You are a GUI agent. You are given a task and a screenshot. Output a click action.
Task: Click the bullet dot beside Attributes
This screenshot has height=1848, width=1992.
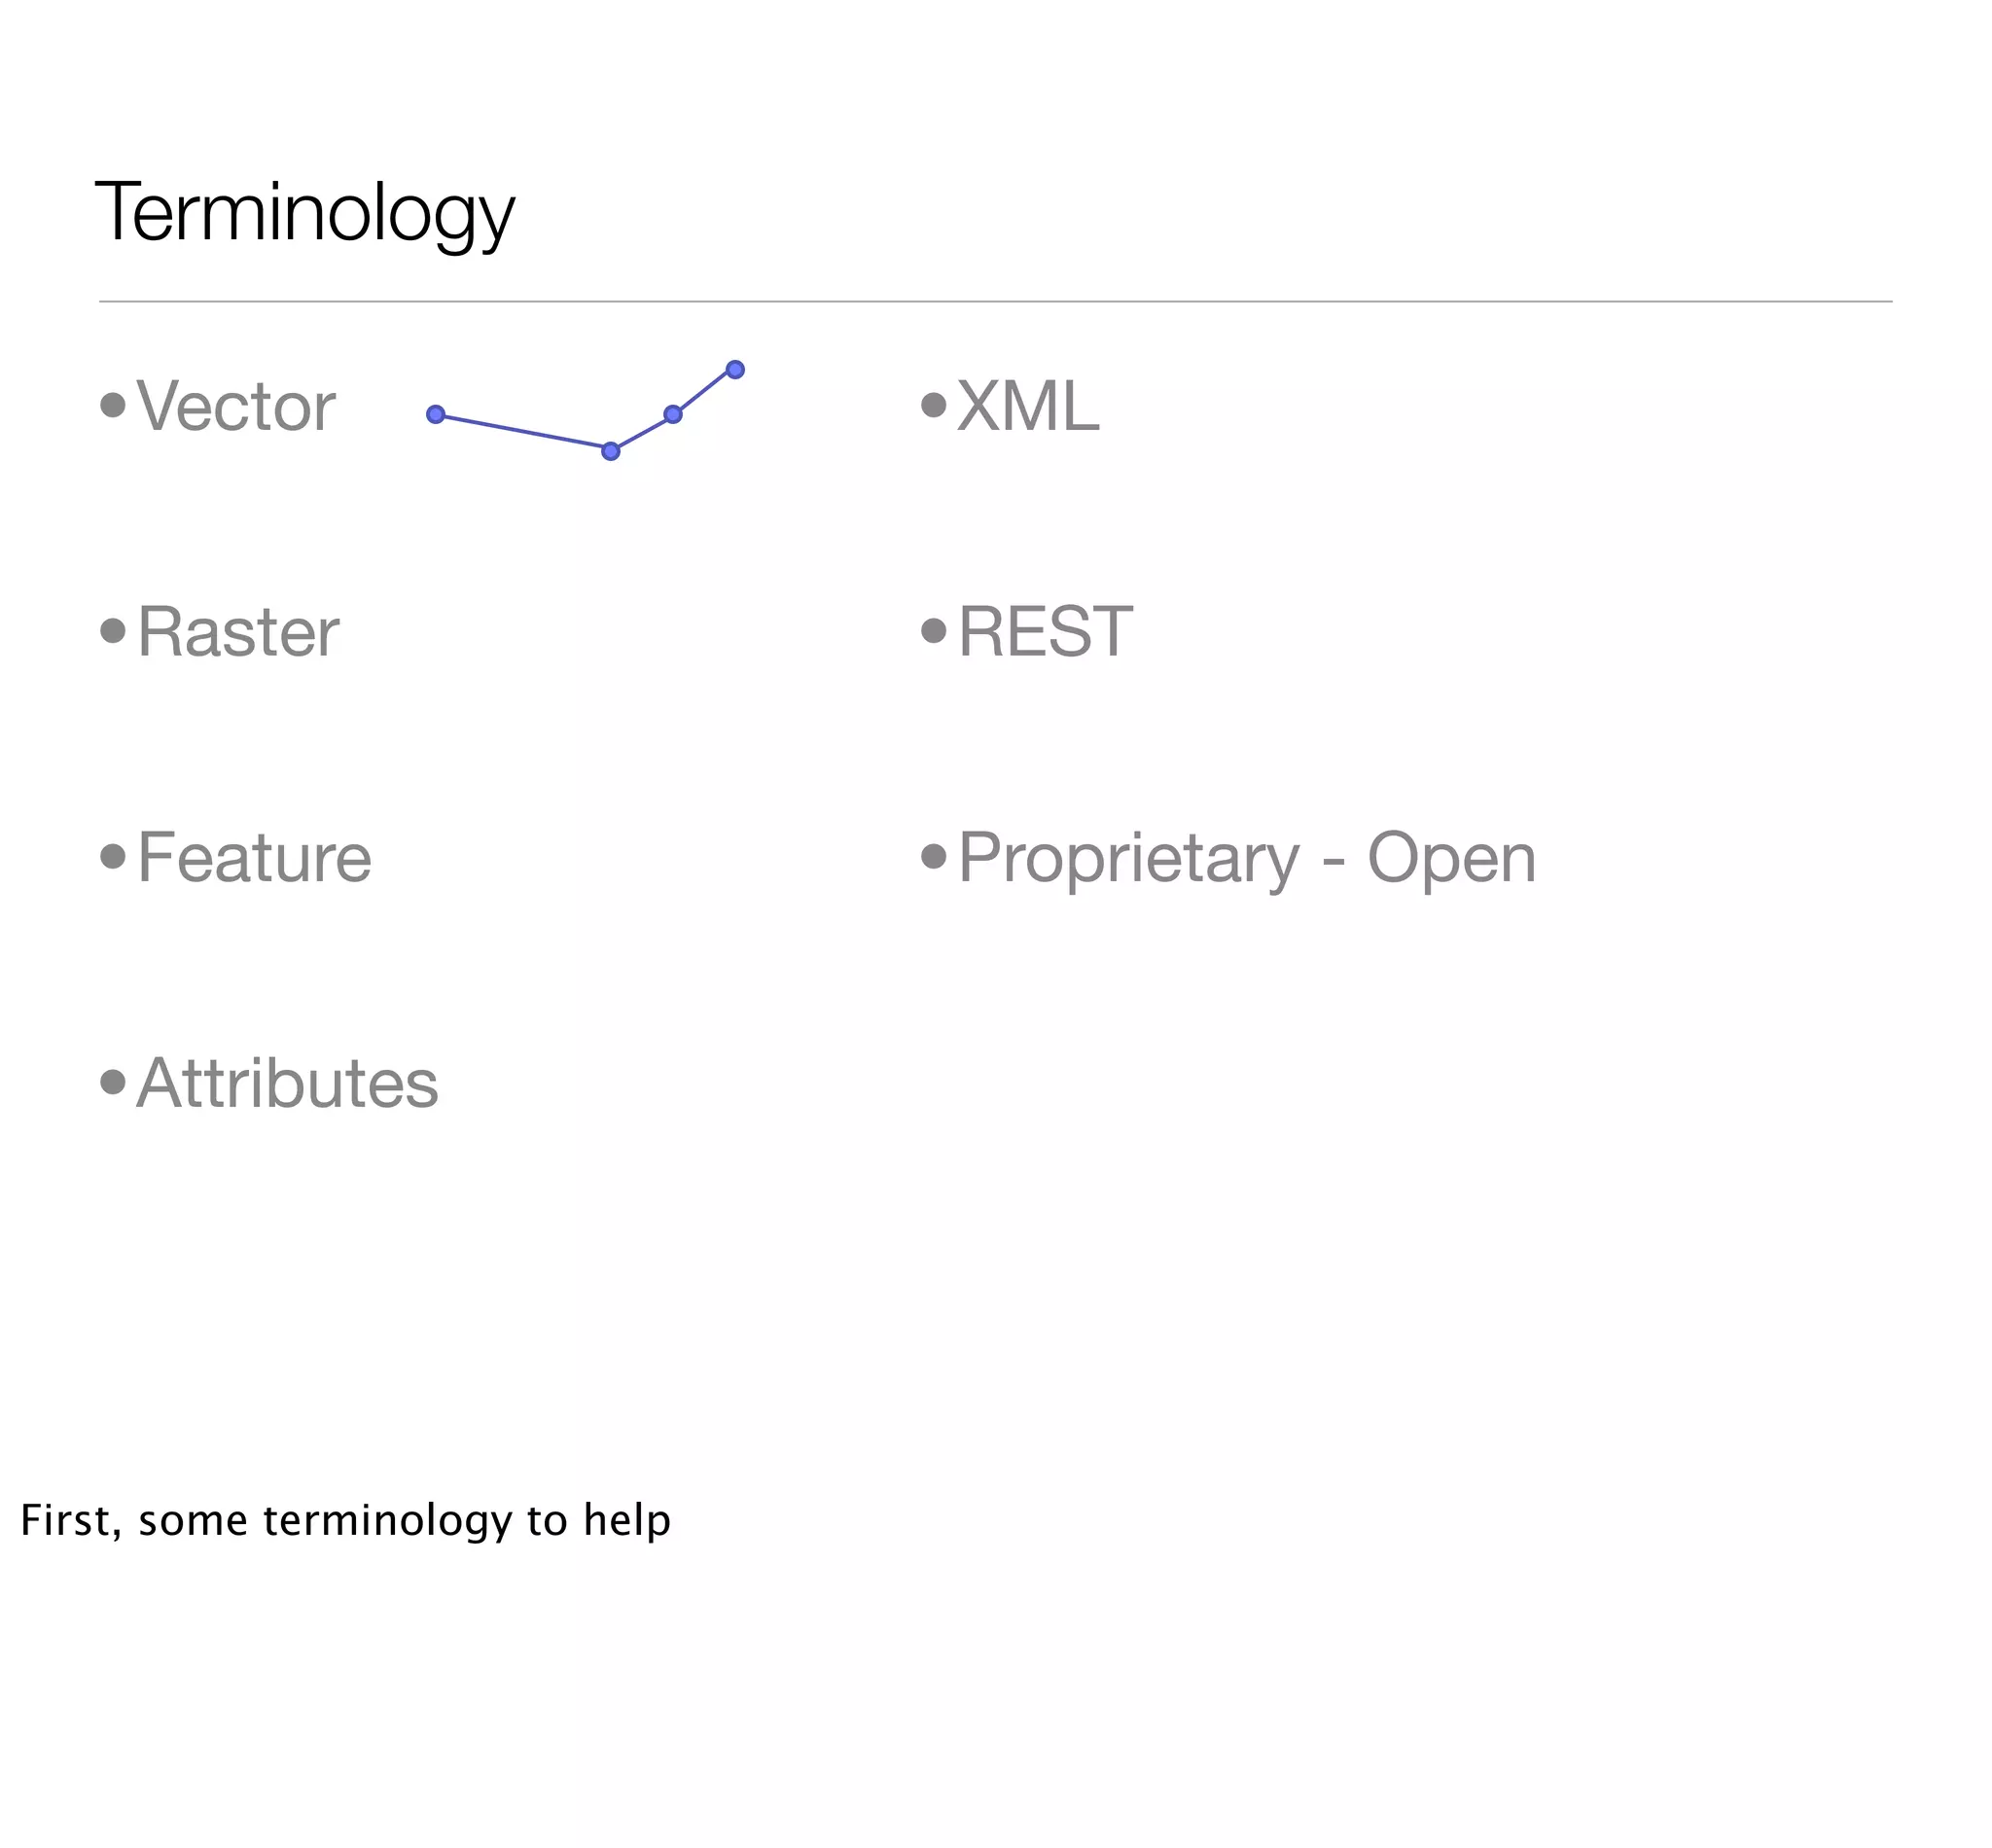click(x=113, y=1082)
